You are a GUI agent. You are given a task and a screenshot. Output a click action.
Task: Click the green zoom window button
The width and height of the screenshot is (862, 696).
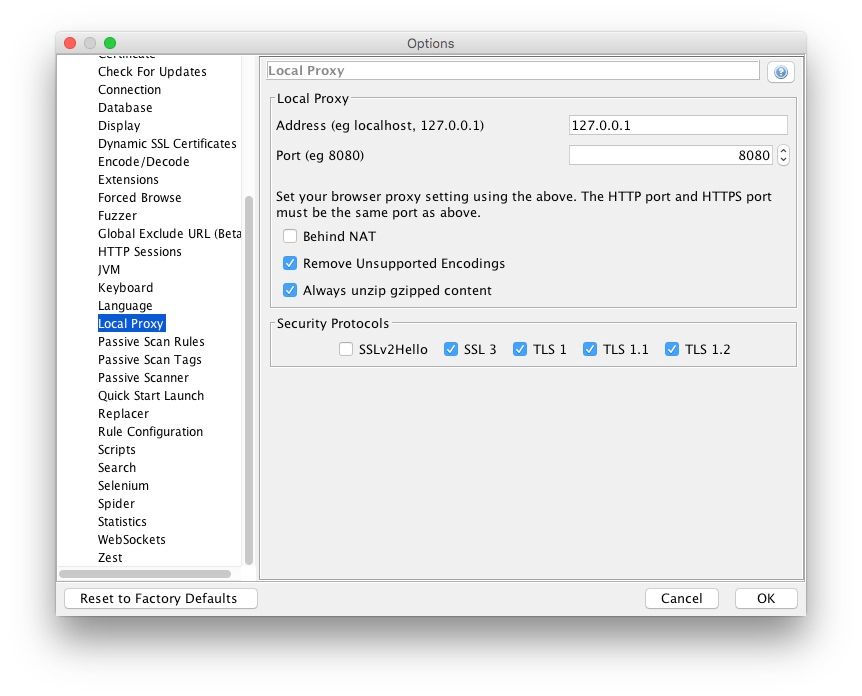tap(110, 43)
